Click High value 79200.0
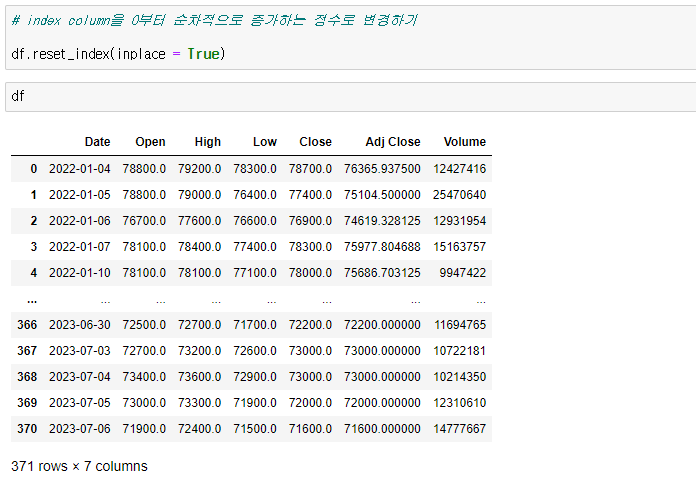 click(200, 169)
